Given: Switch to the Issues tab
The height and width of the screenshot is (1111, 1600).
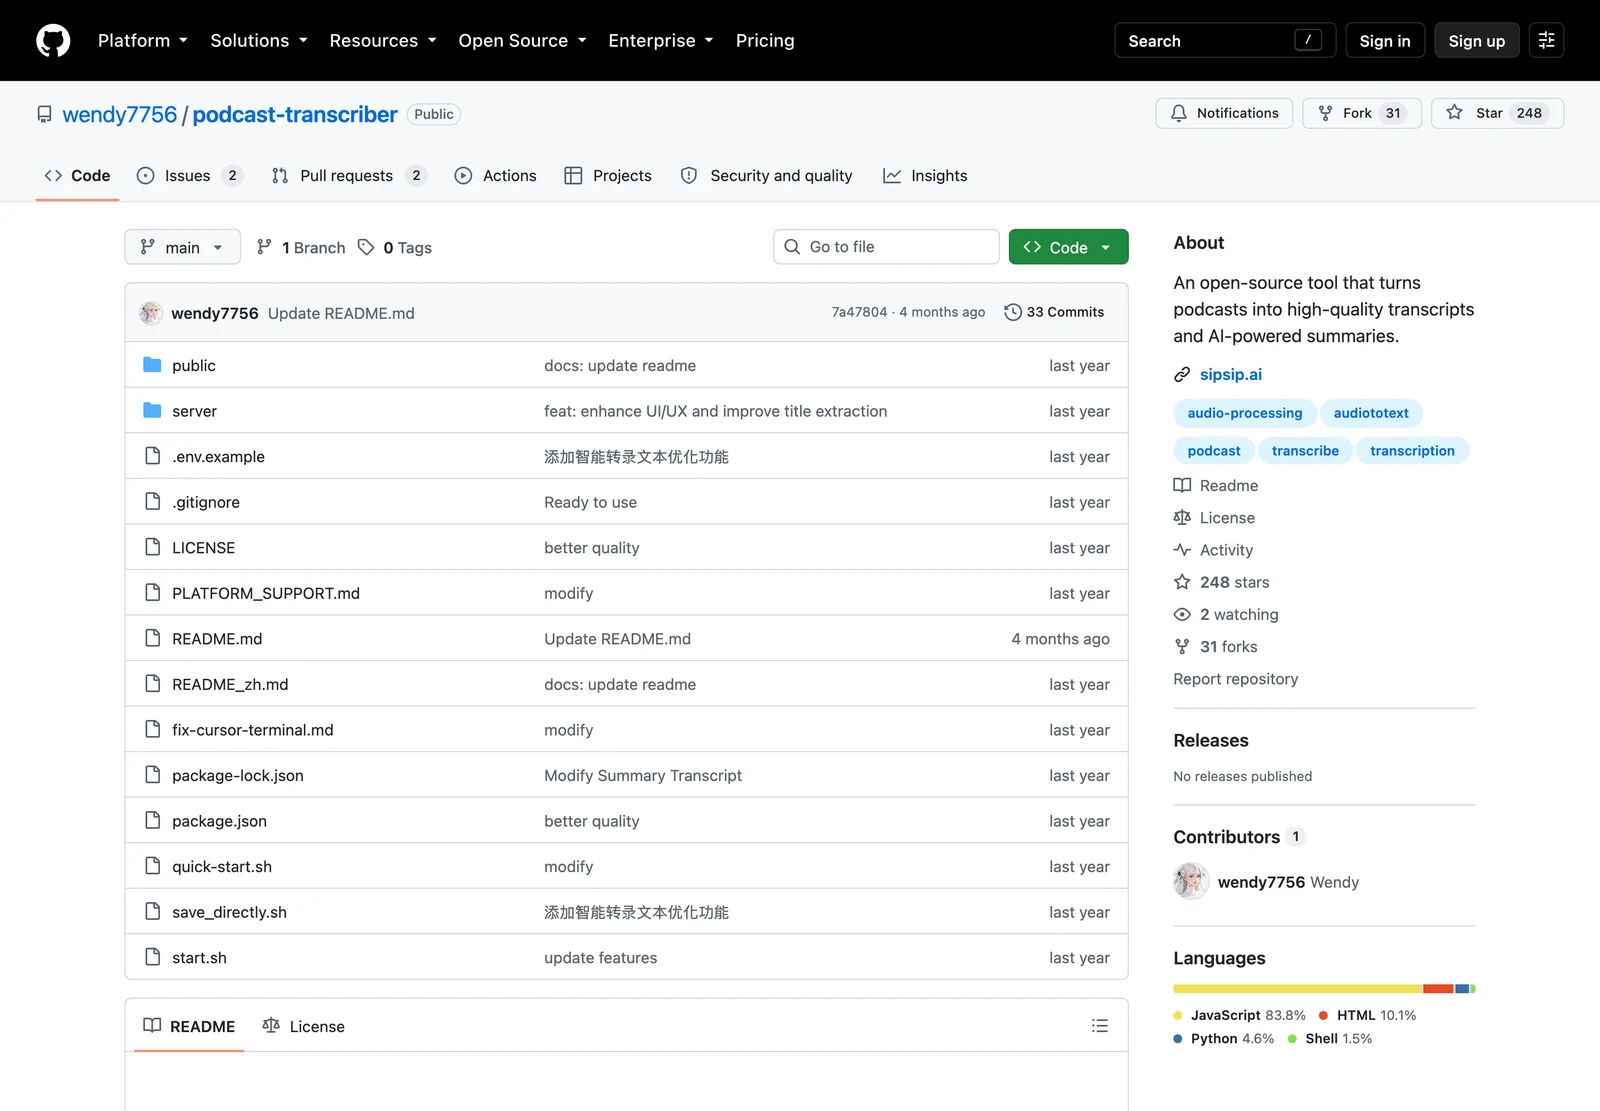Looking at the screenshot, I should tap(190, 176).
